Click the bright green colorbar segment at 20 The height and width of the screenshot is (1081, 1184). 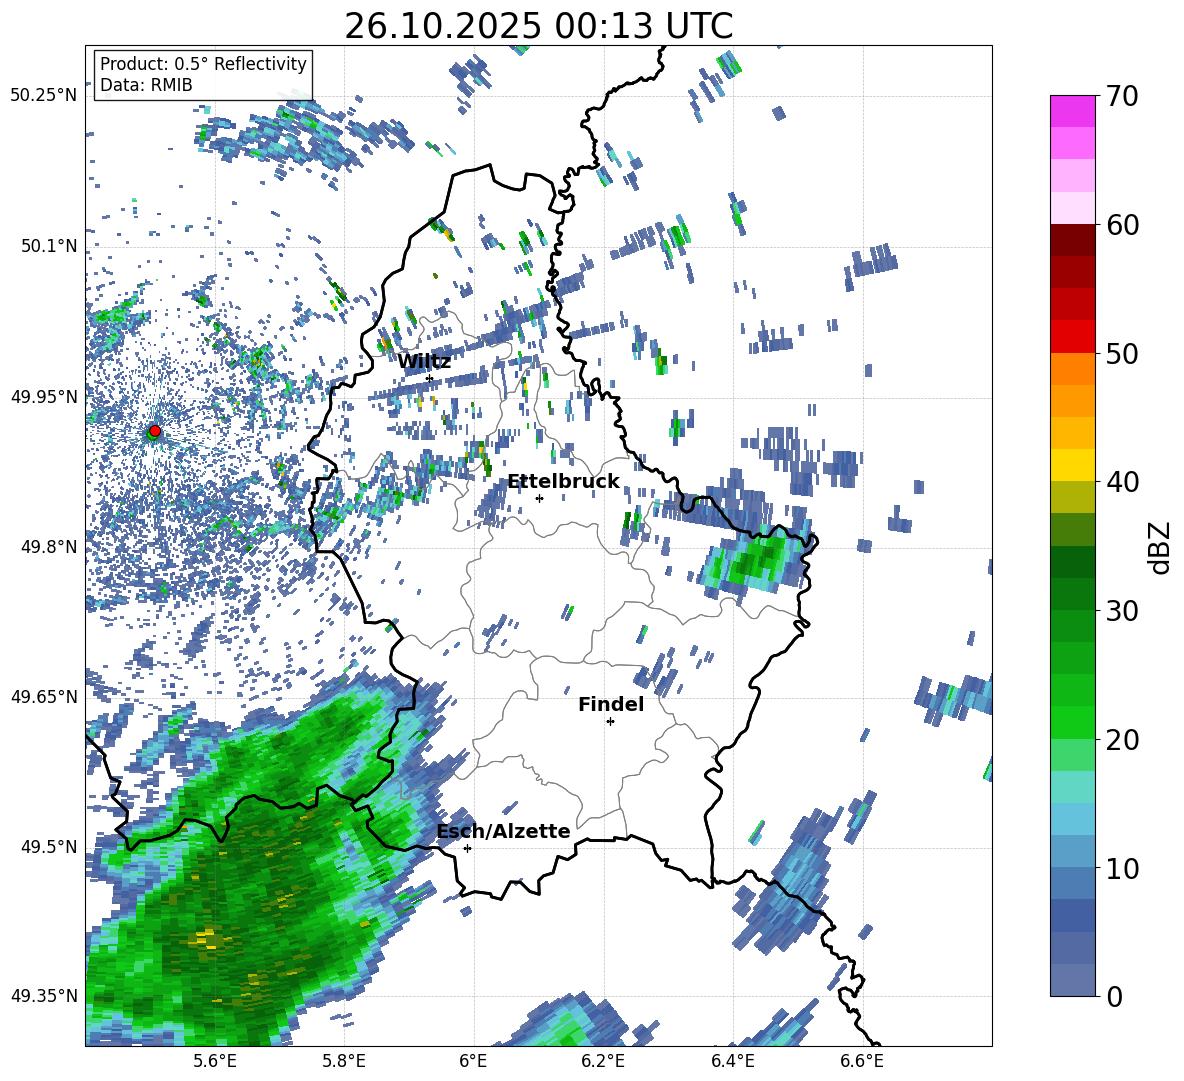pyautogui.click(x=1073, y=722)
